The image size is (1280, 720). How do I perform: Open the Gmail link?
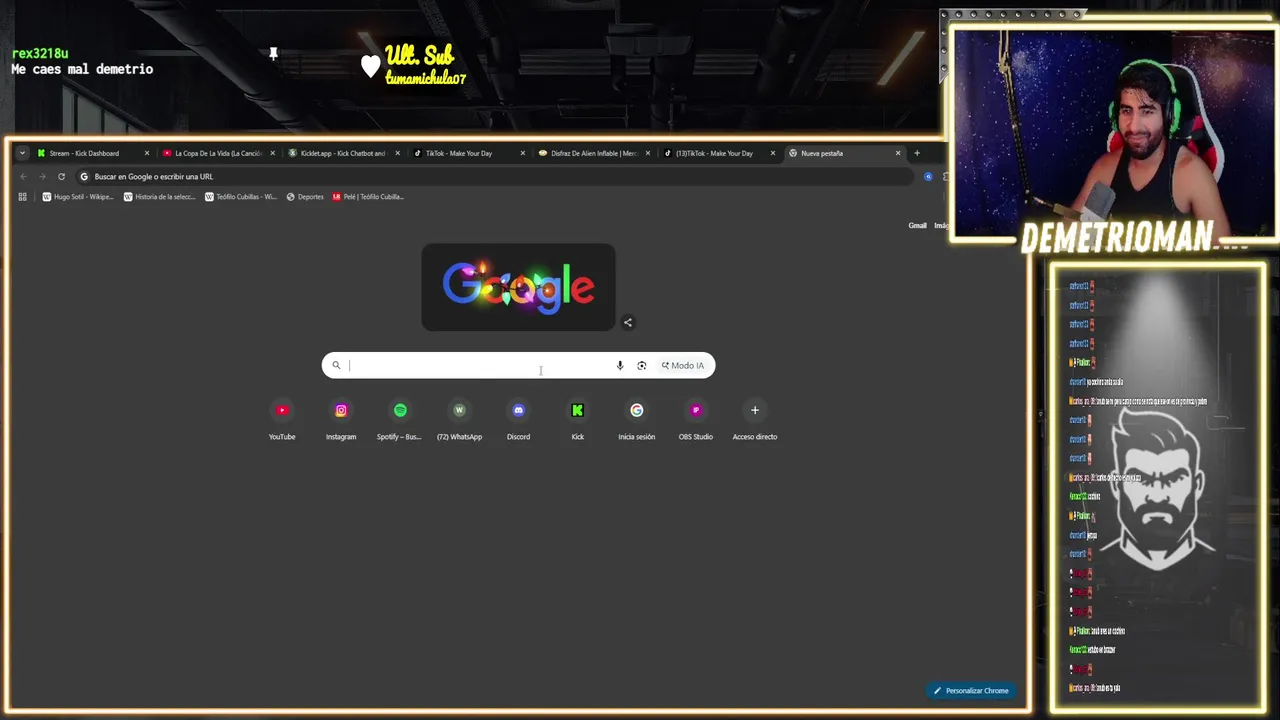(917, 225)
